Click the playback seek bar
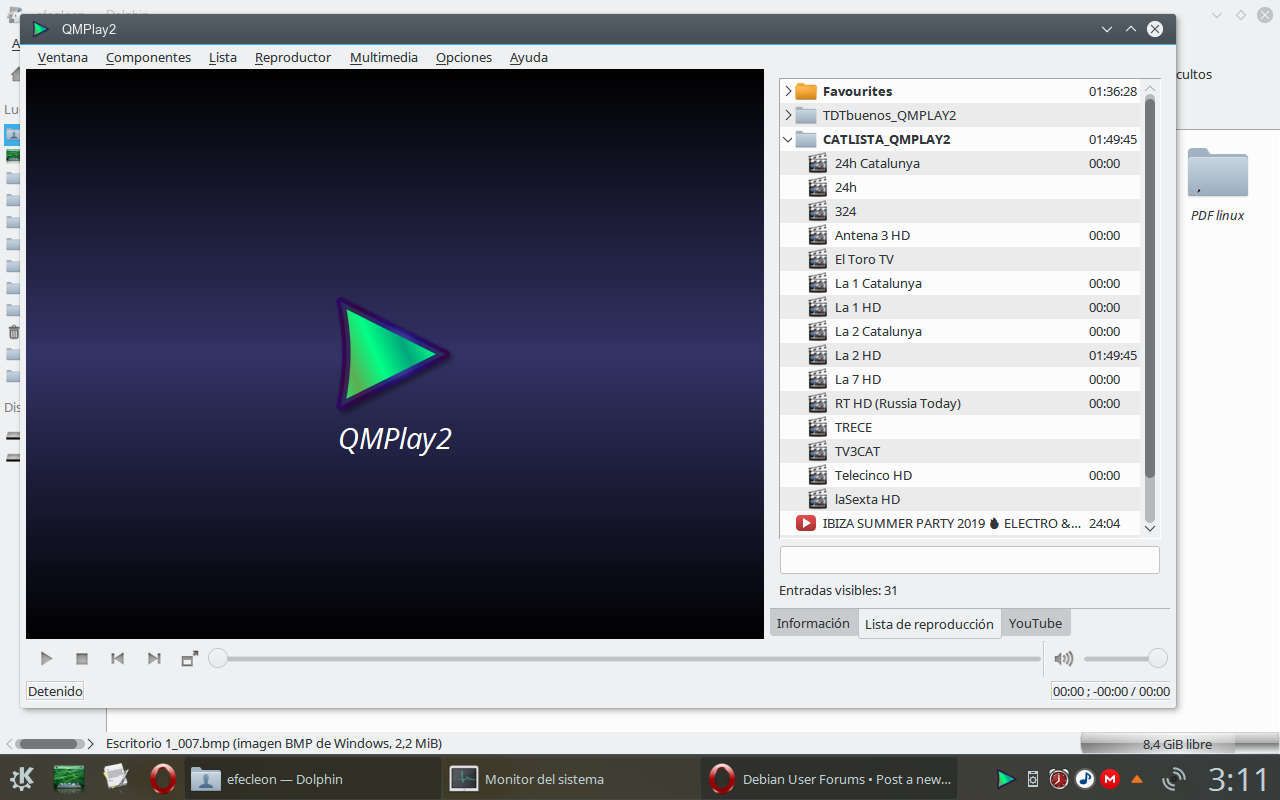 625,658
